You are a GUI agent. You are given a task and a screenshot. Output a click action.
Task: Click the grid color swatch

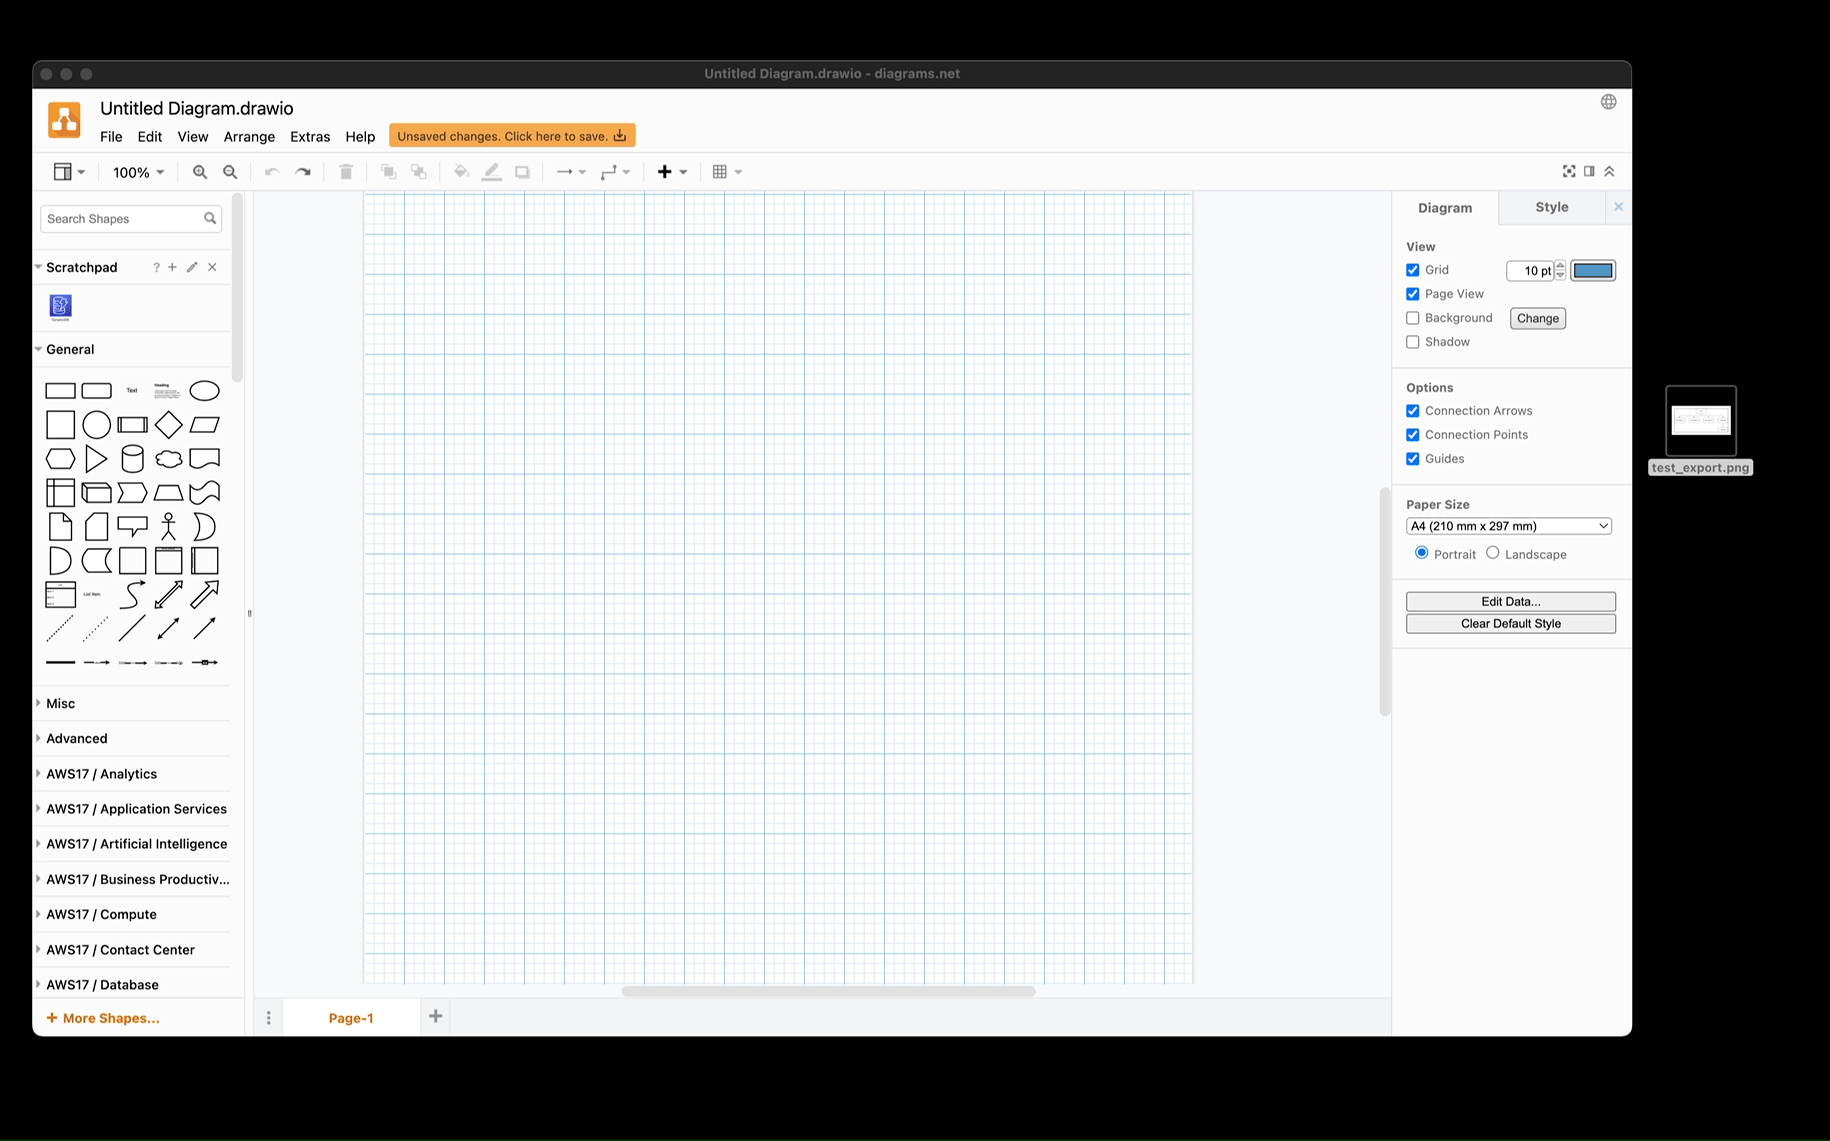[x=1593, y=270]
